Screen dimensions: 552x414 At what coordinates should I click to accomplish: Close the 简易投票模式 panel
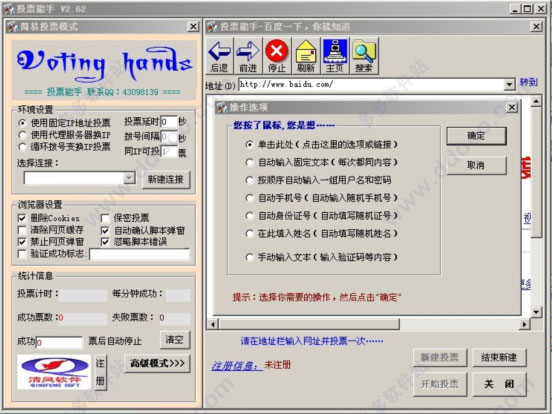coord(193,27)
